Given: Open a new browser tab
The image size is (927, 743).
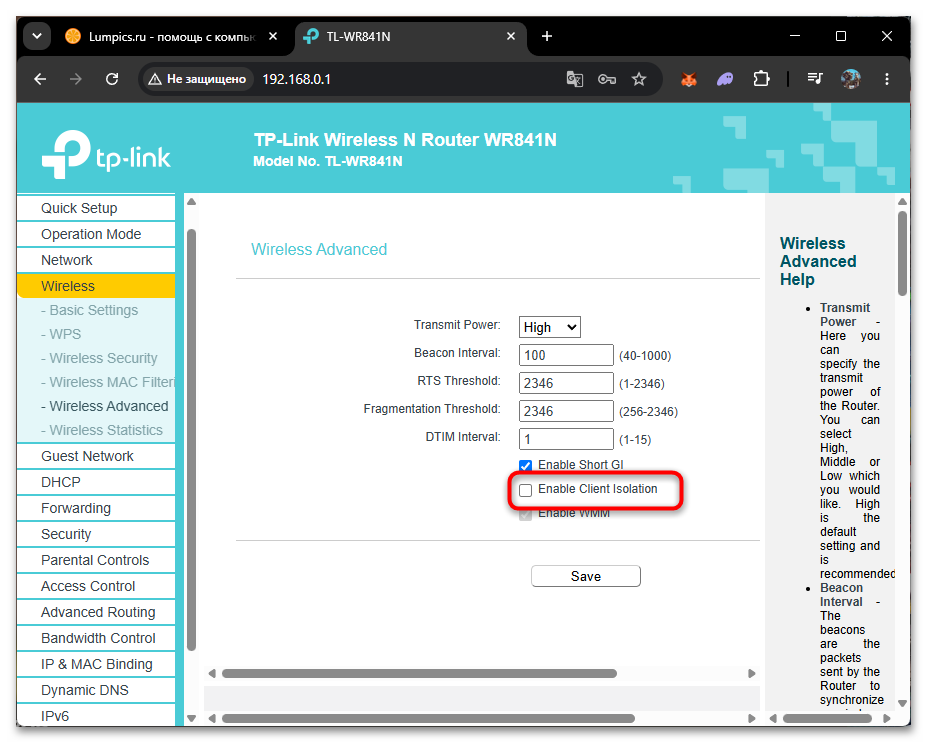Looking at the screenshot, I should point(547,37).
